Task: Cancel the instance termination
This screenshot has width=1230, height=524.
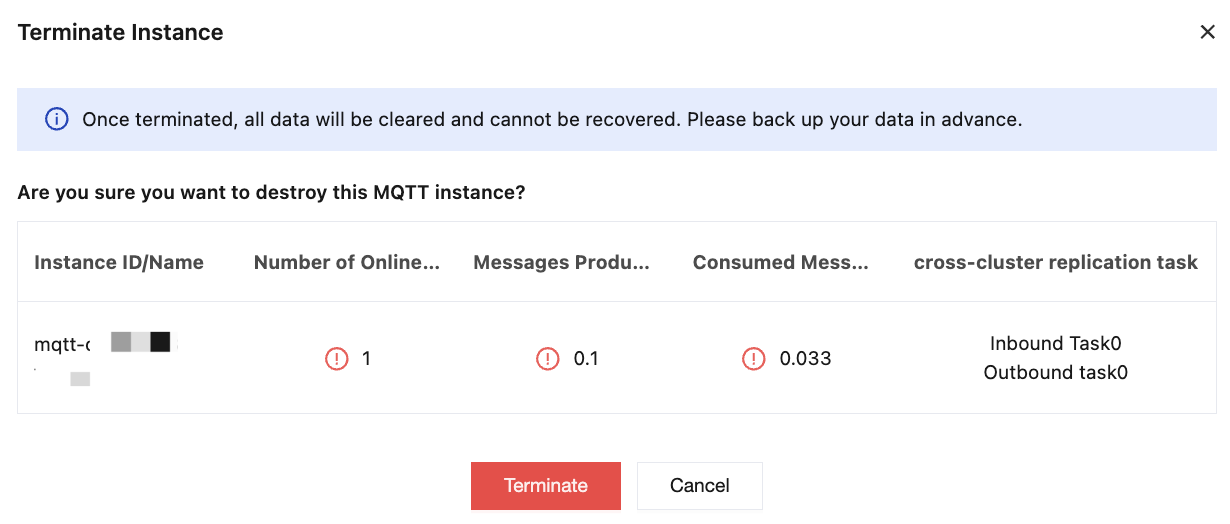Action: (699, 486)
